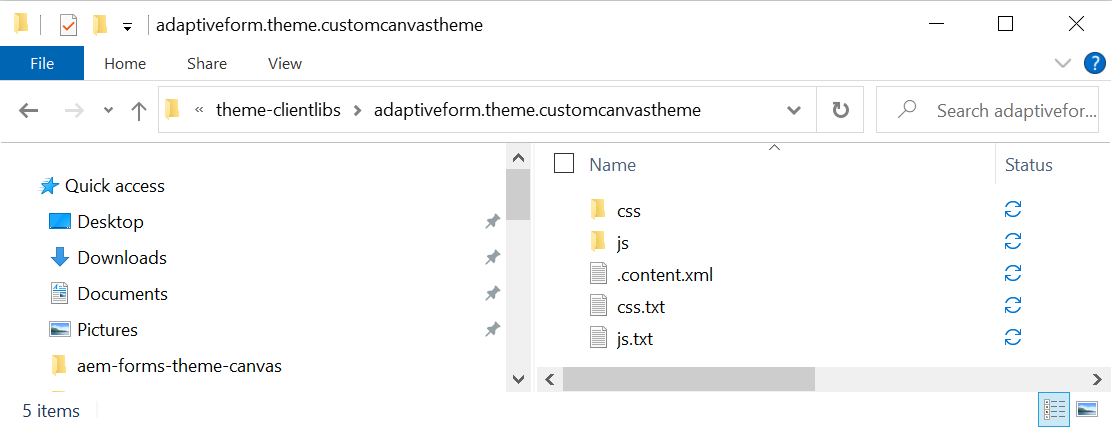Click the Refresh button beside address bar
Image resolution: width=1112 pixels, height=428 pixels.
coord(841,110)
